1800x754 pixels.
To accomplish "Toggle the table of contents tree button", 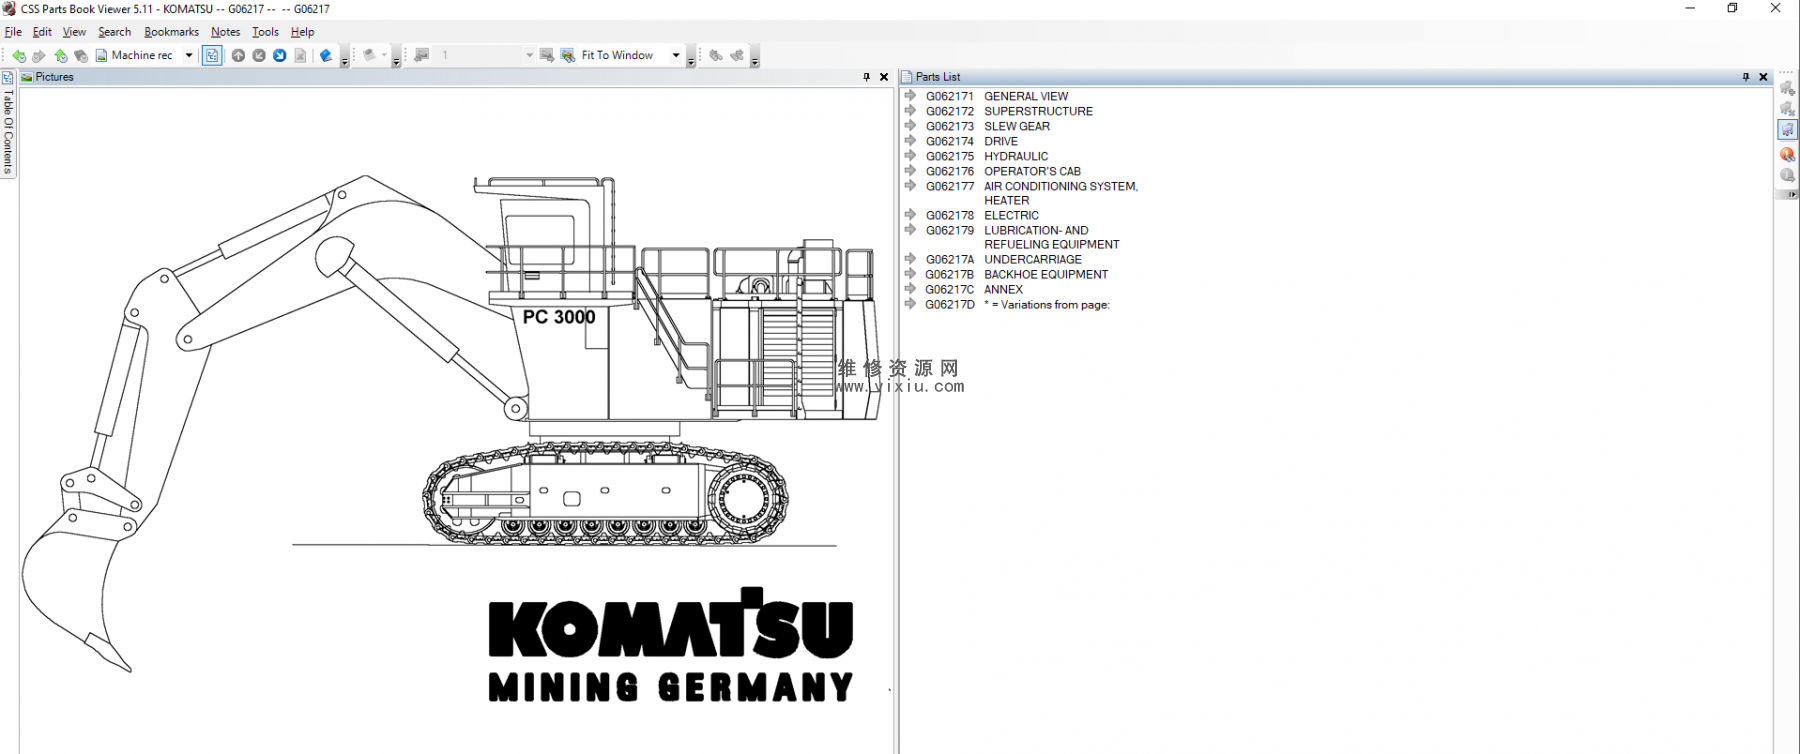I will click(212, 56).
